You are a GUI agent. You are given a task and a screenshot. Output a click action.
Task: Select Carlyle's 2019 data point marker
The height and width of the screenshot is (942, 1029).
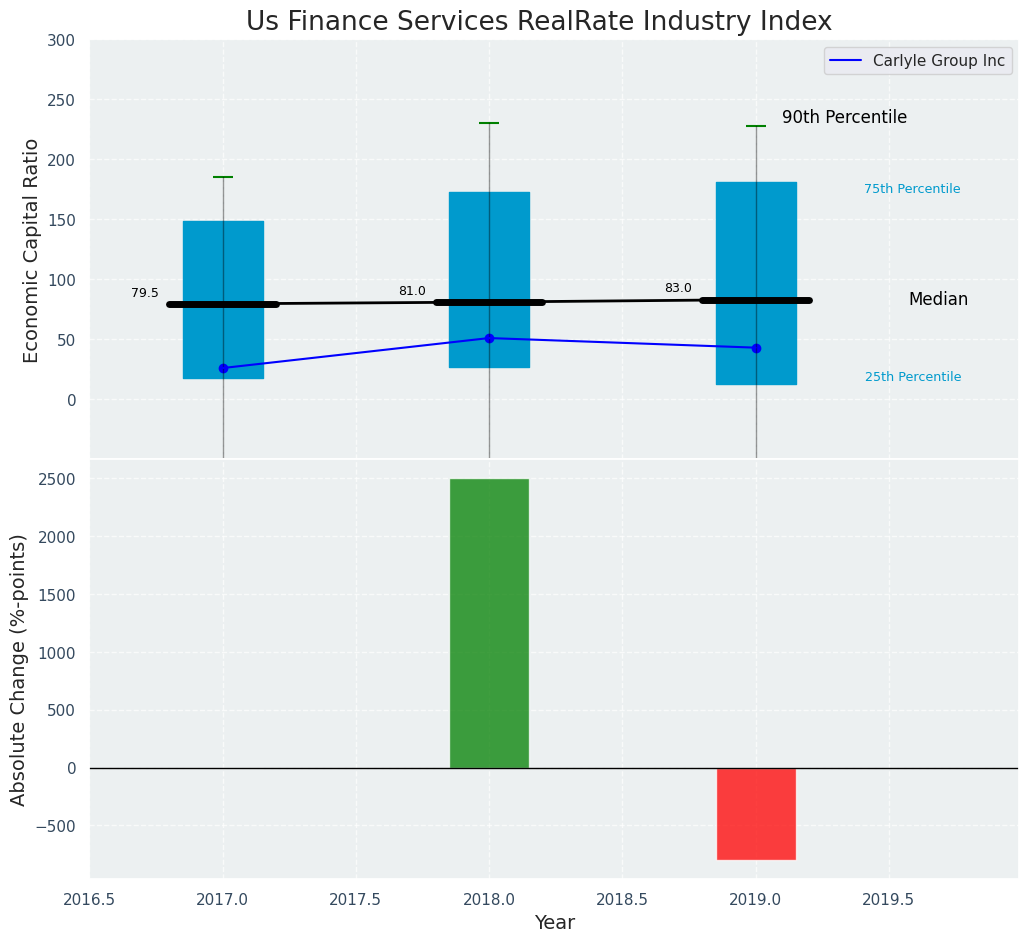click(756, 348)
